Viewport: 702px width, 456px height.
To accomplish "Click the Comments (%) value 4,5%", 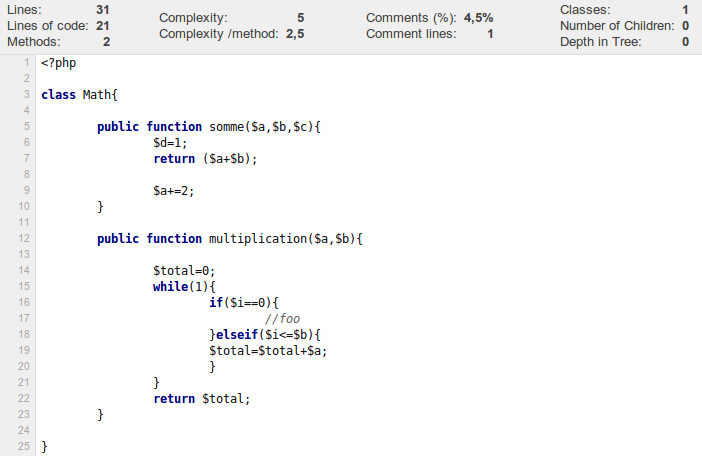I will click(x=478, y=18).
